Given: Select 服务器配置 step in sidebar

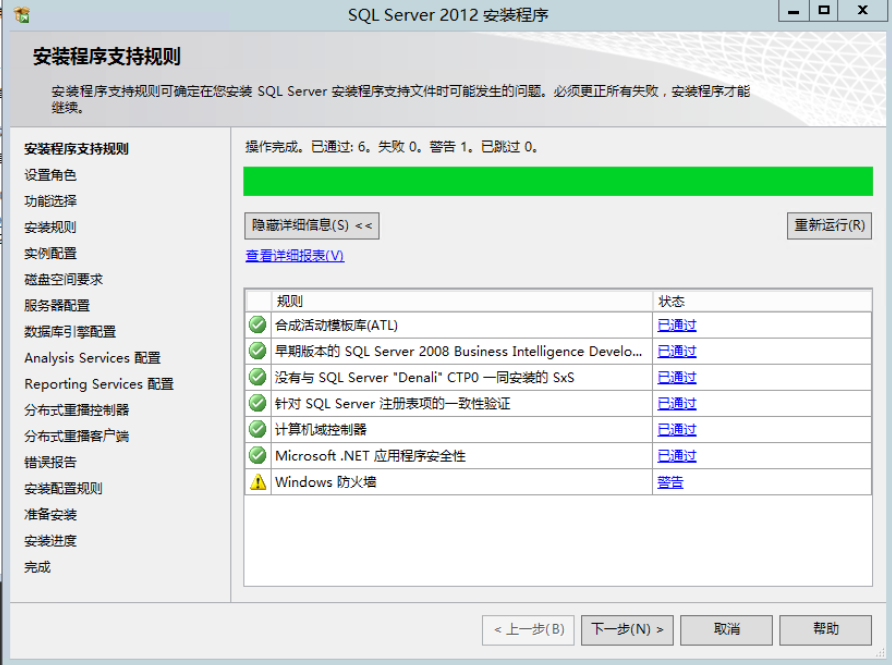Looking at the screenshot, I should pyautogui.click(x=57, y=306).
